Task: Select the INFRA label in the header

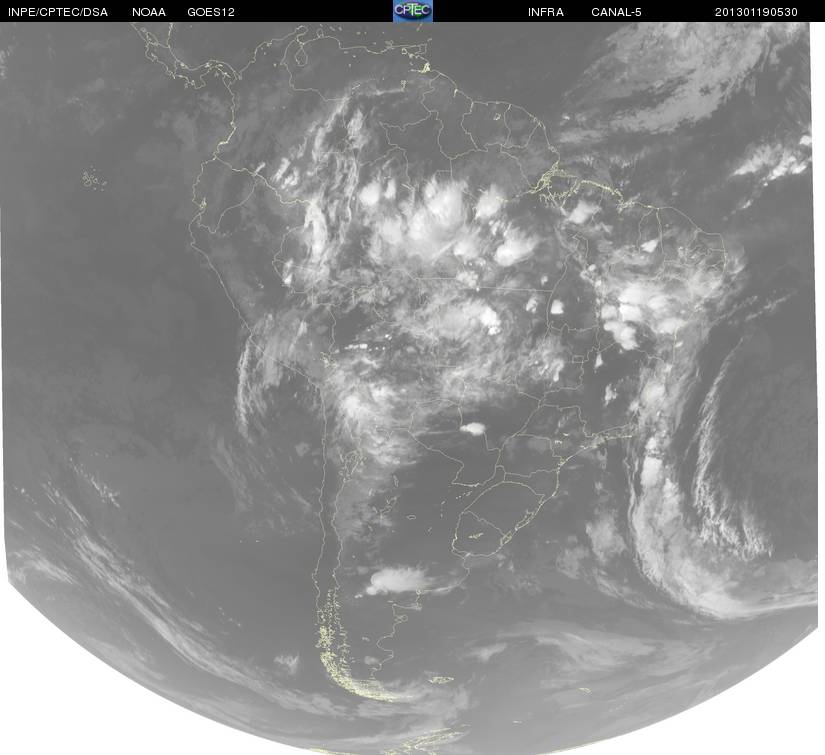Action: [546, 12]
